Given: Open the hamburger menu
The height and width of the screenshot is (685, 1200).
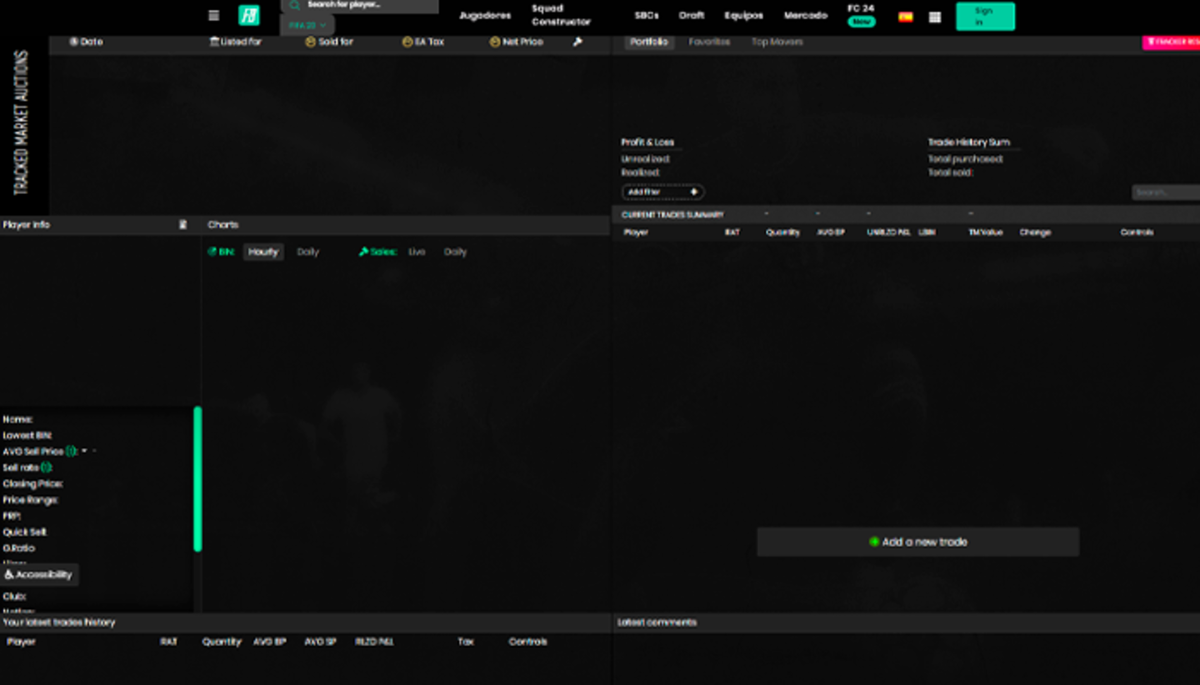Looking at the screenshot, I should click(x=213, y=16).
